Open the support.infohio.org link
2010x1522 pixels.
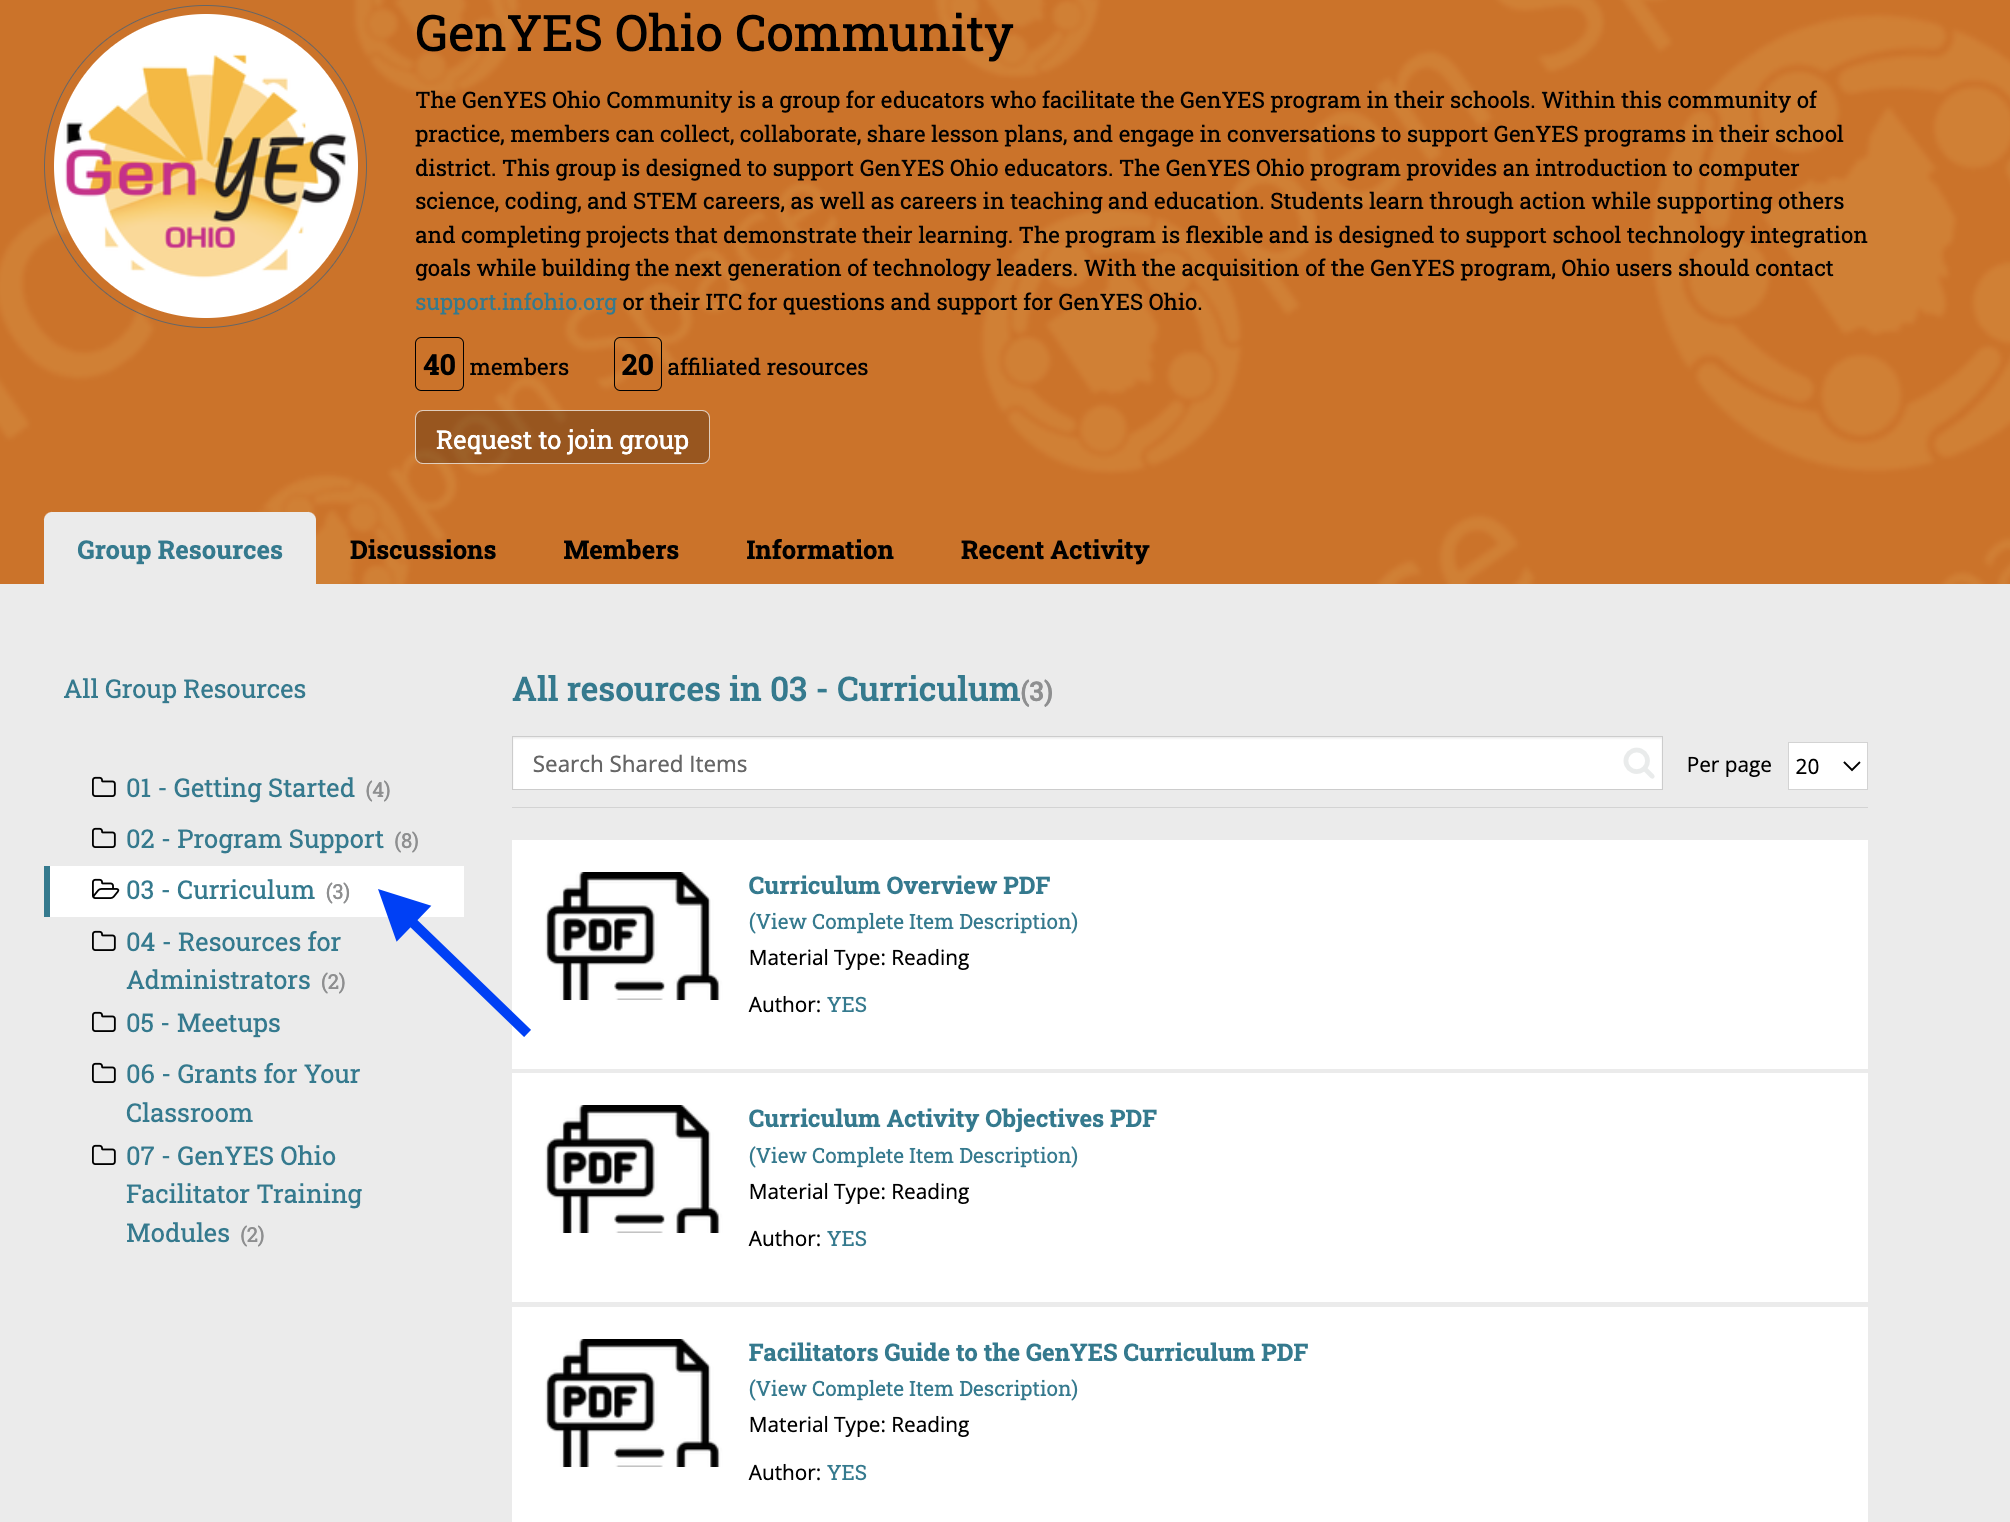point(516,302)
